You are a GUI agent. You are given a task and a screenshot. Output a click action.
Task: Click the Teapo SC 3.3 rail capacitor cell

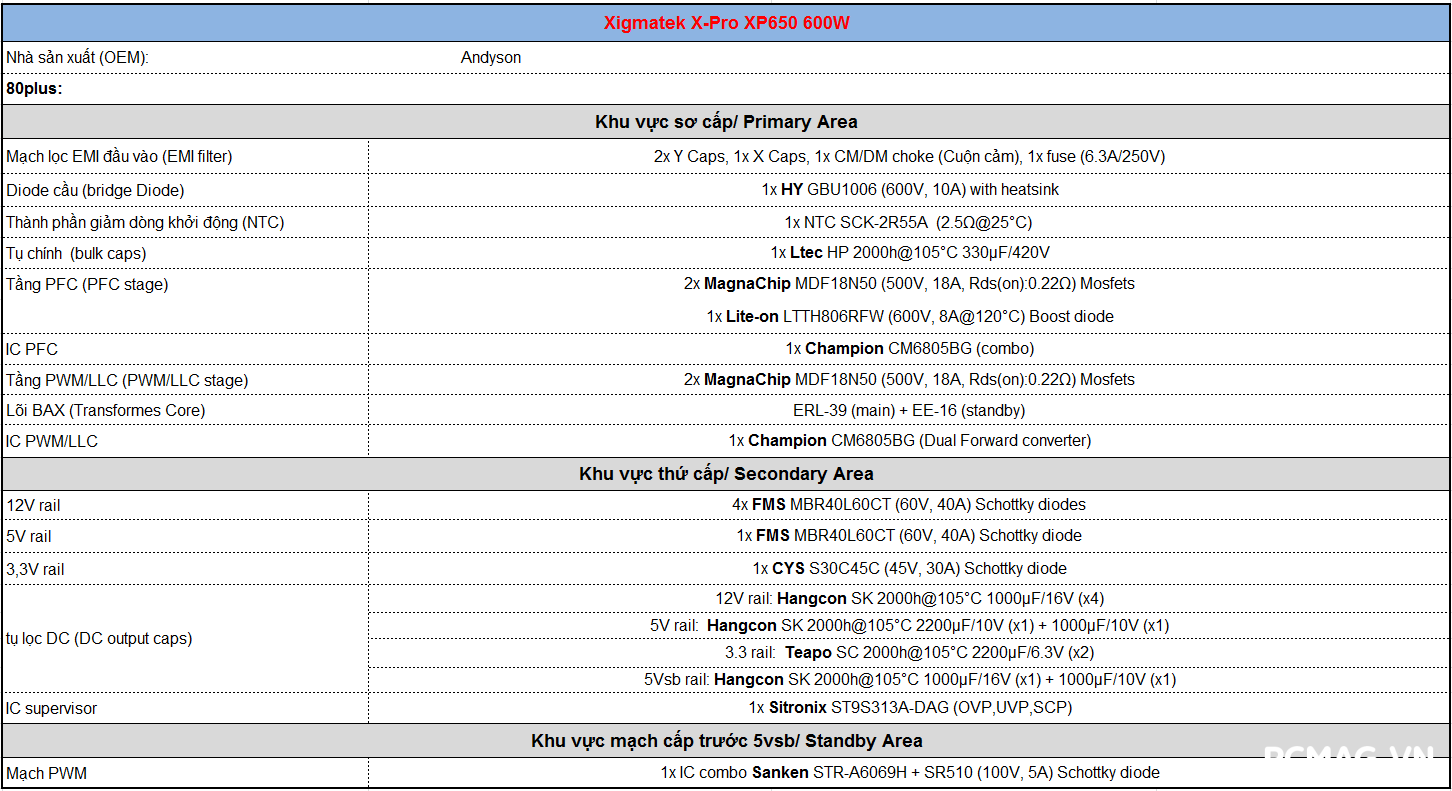point(909,653)
